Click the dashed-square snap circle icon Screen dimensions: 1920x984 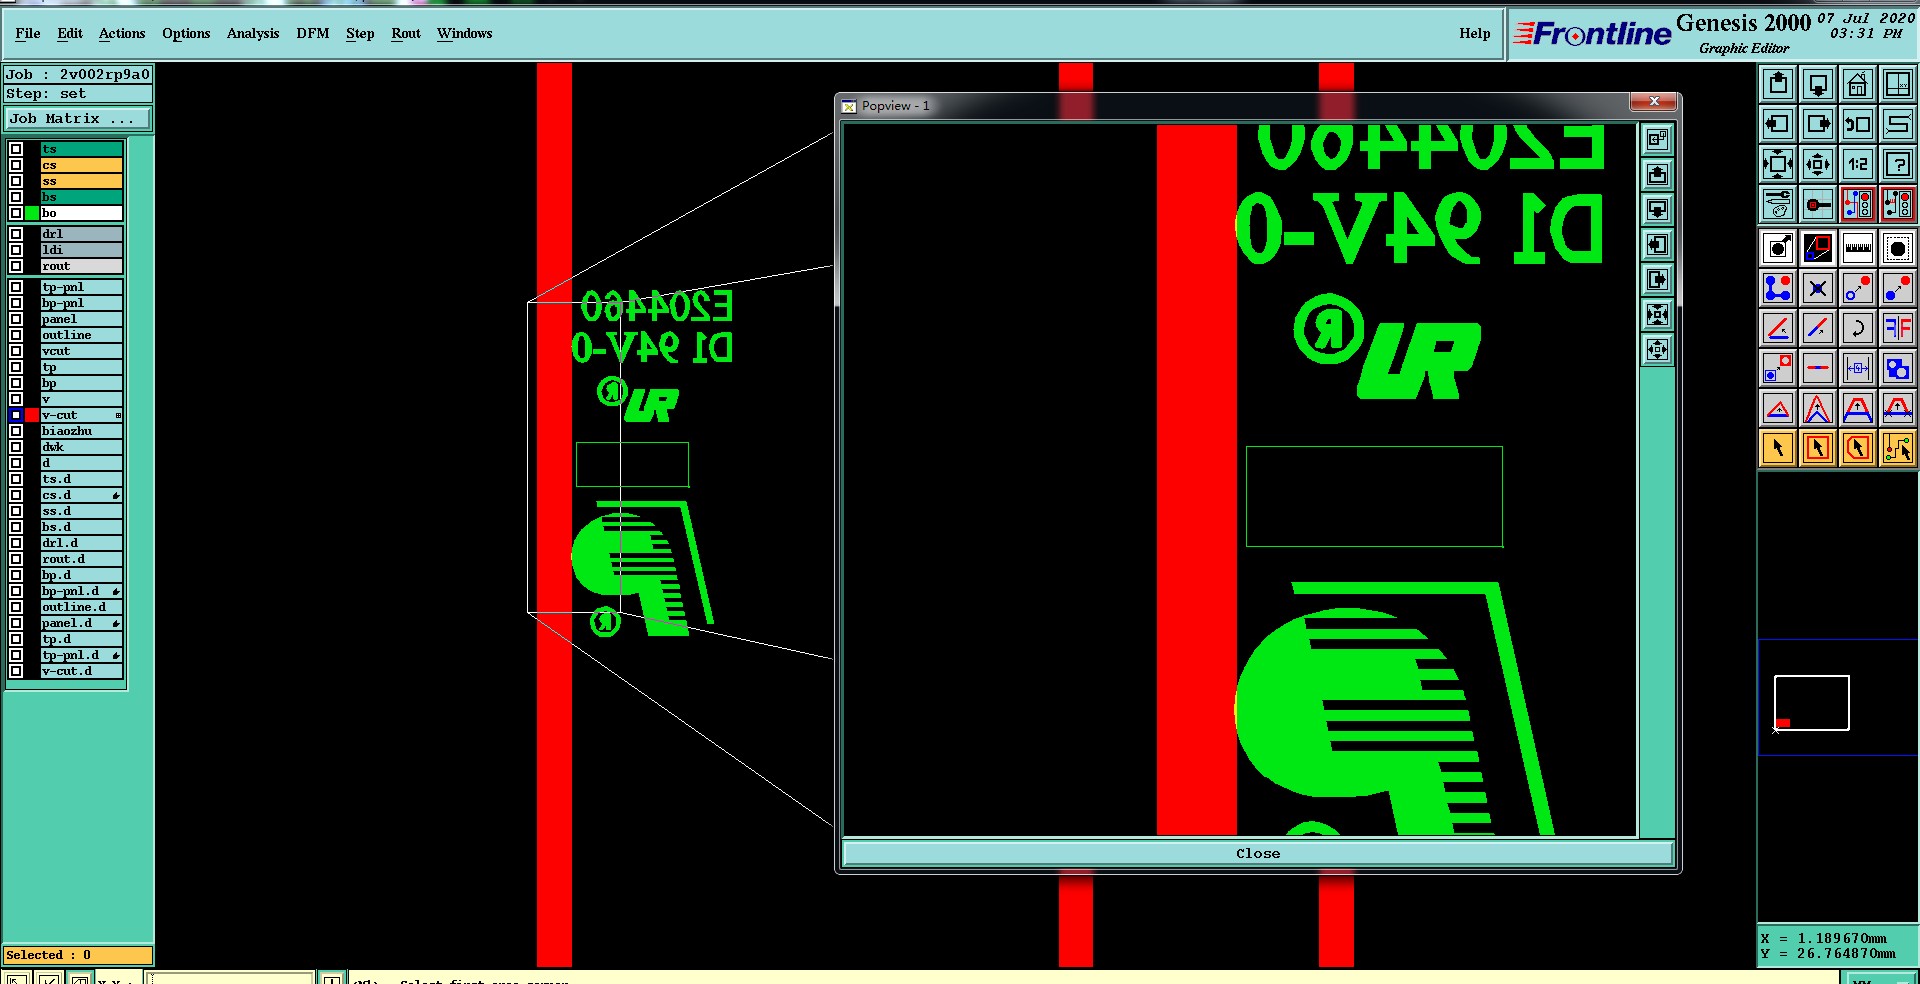click(1898, 247)
